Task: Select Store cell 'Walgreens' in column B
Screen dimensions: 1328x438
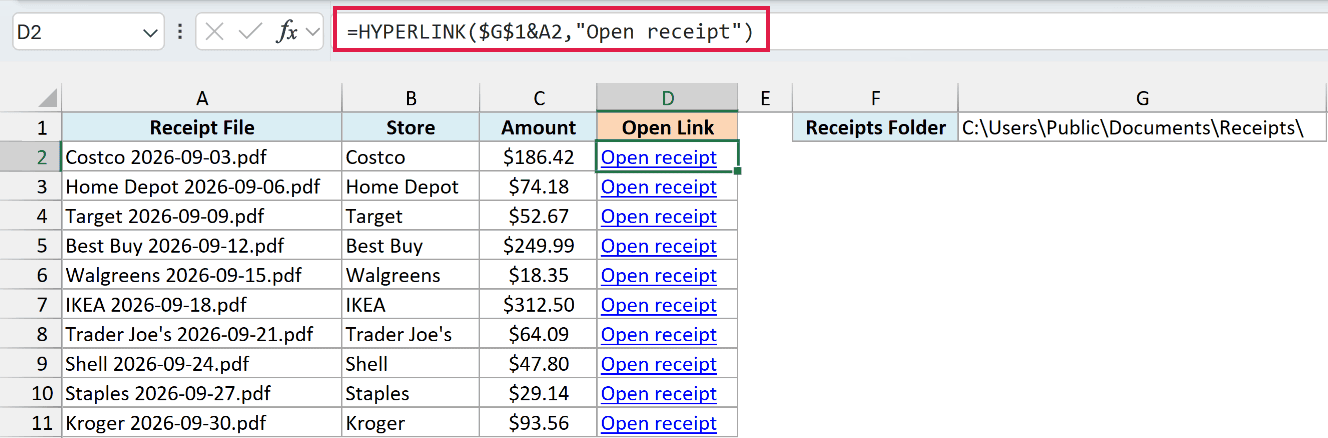Action: click(410, 275)
